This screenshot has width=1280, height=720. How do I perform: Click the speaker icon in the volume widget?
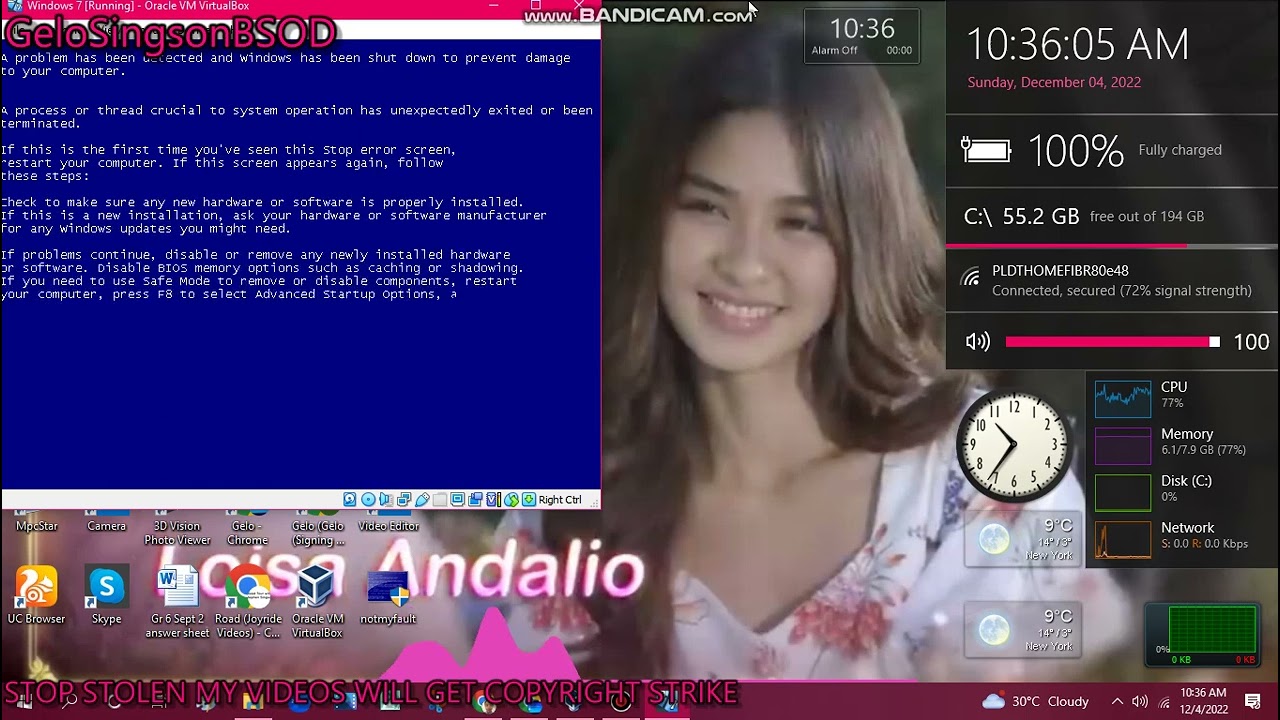click(x=977, y=342)
